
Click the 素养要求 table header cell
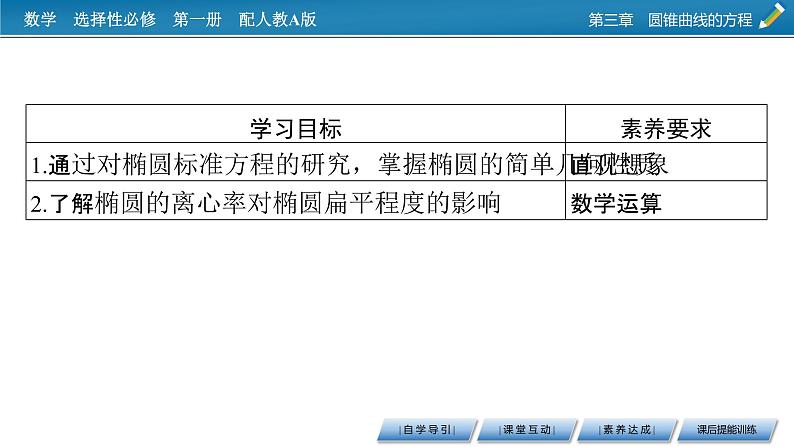(x=666, y=128)
